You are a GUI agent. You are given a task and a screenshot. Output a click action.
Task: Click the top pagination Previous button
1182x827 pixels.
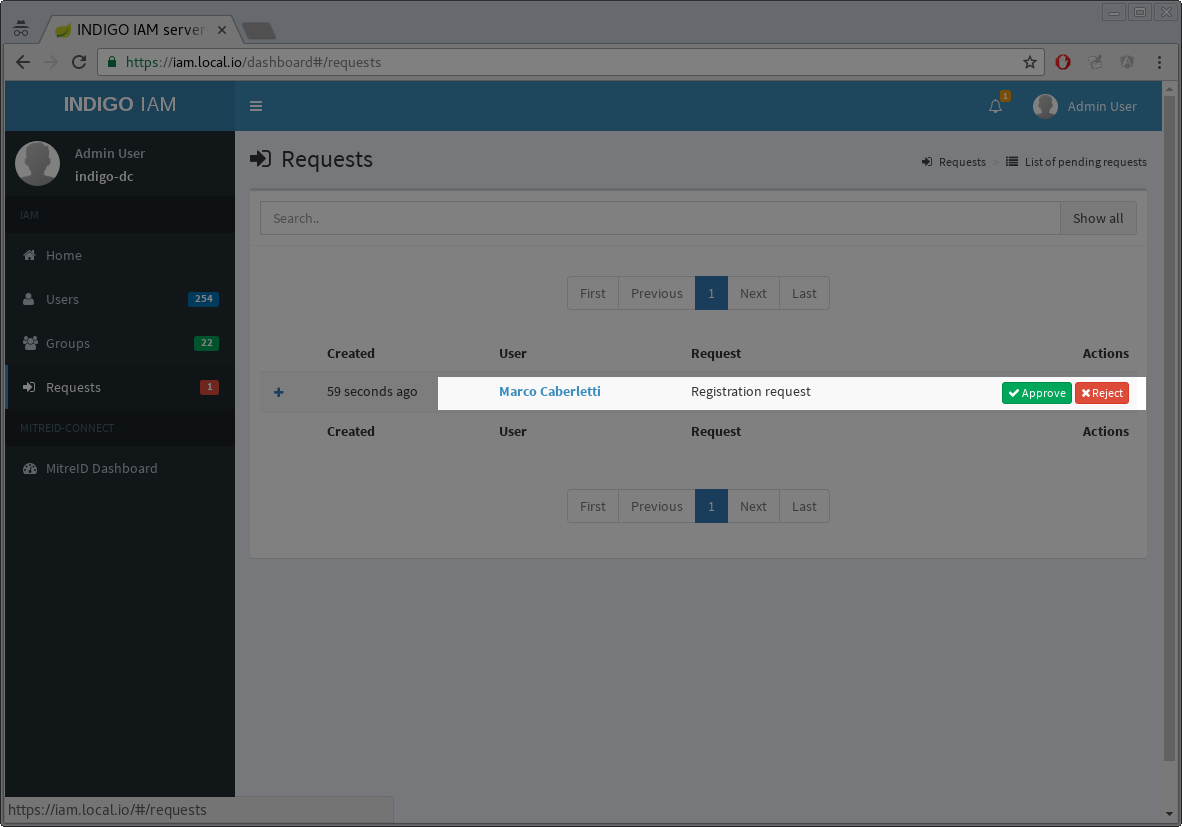pos(657,293)
